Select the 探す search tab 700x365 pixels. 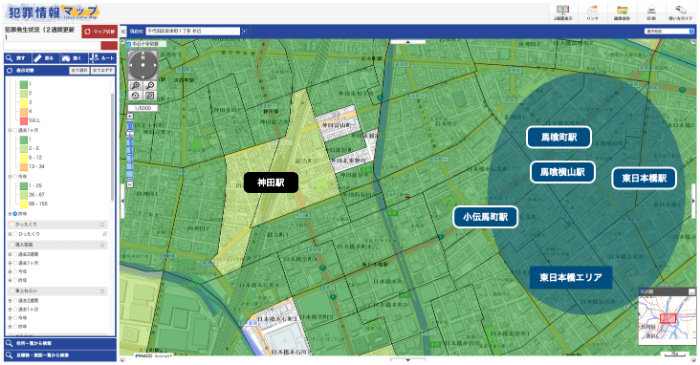(x=17, y=58)
